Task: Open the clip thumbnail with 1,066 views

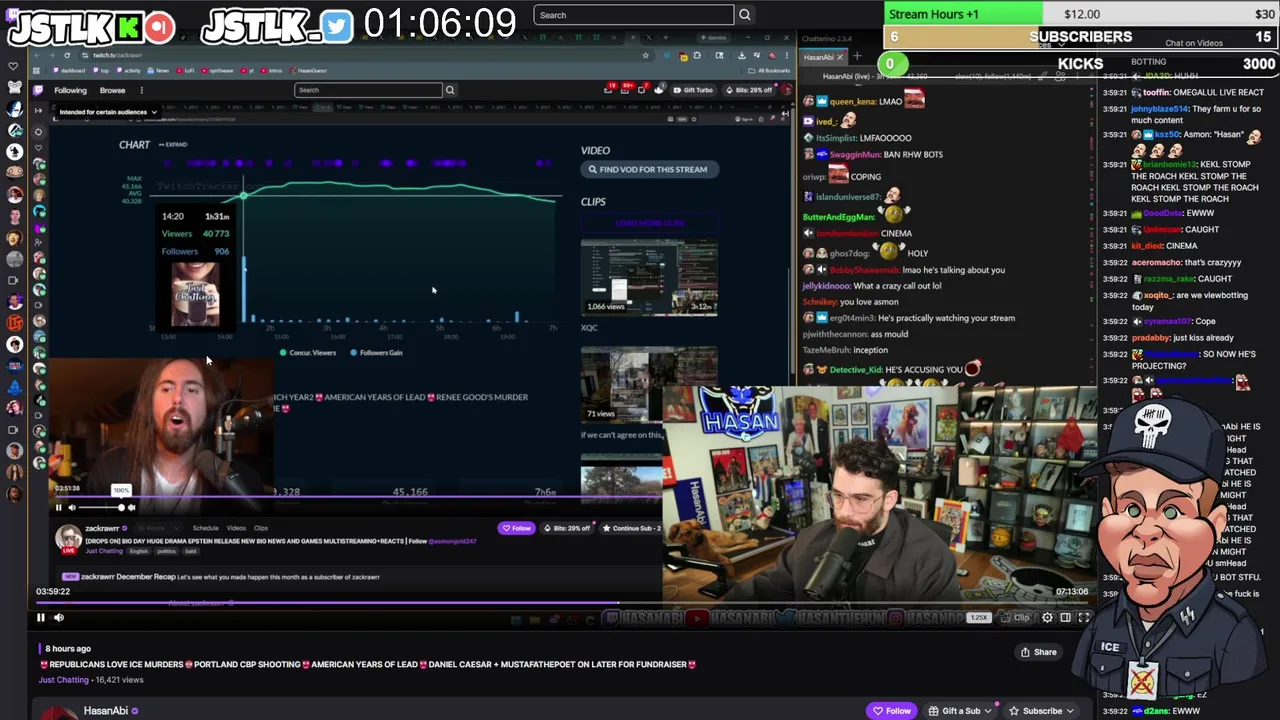Action: tap(649, 278)
